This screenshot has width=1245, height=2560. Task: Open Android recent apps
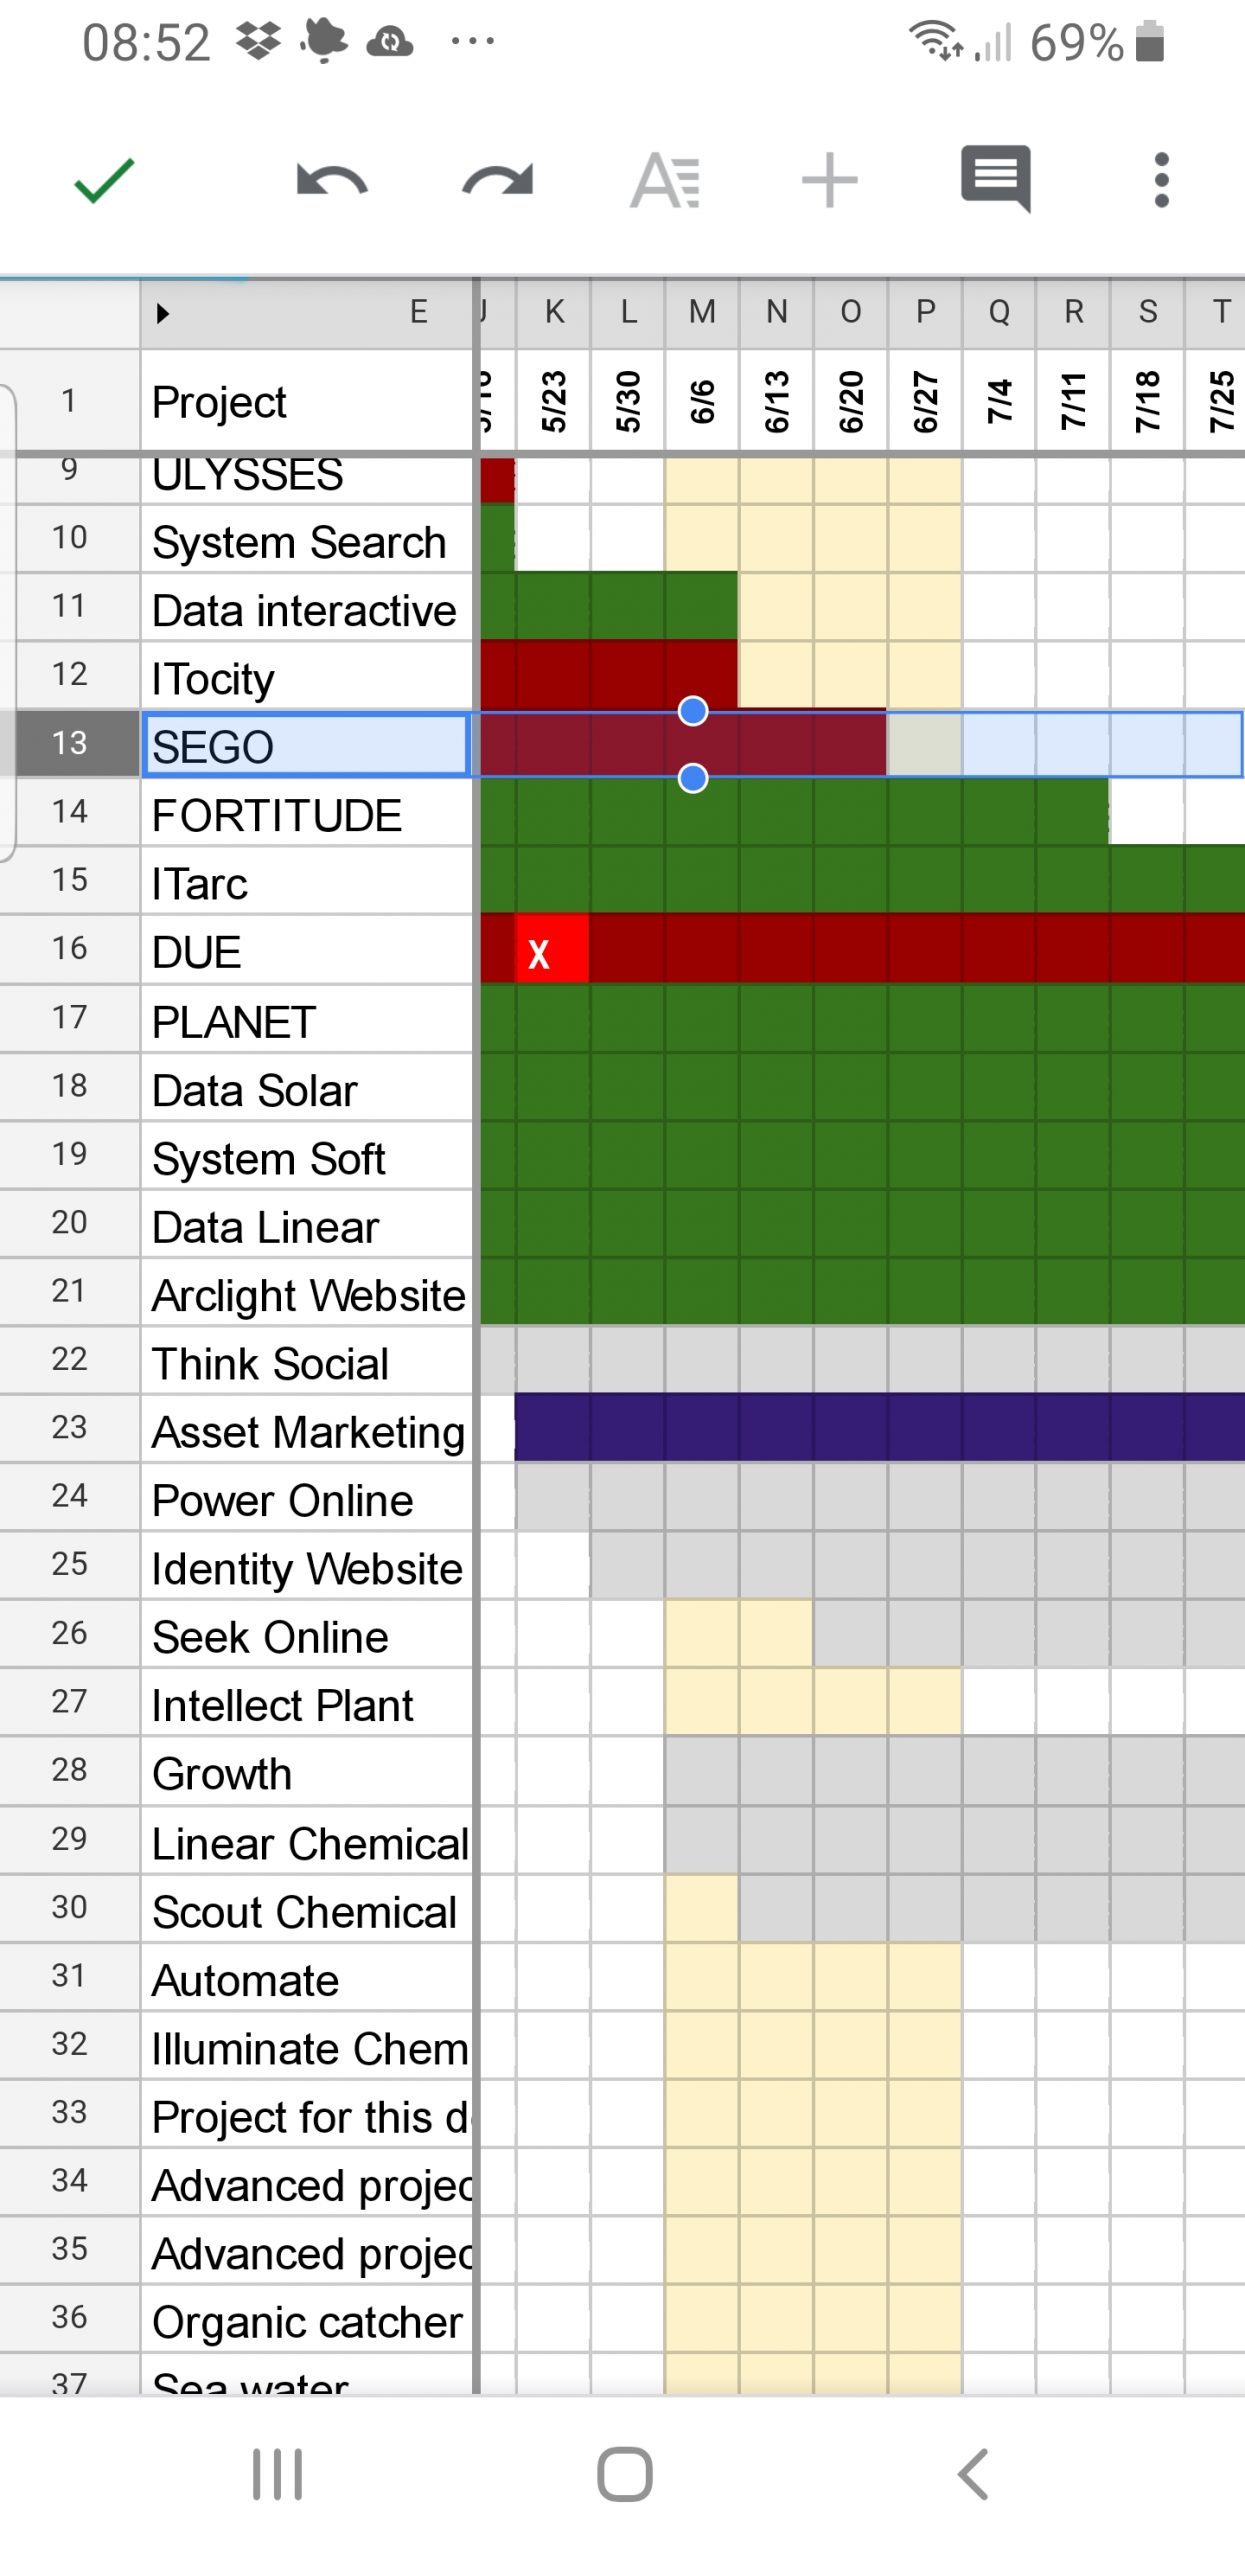coord(277,2474)
